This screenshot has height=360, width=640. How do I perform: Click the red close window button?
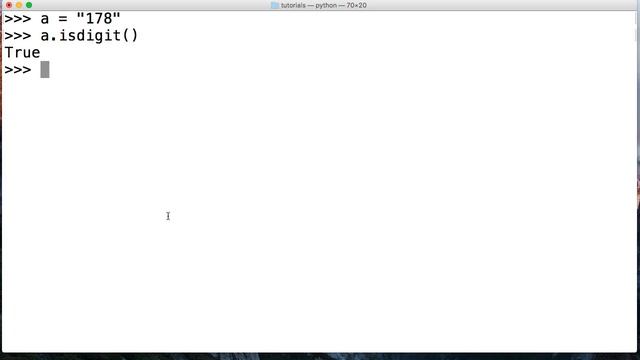pos(9,5)
